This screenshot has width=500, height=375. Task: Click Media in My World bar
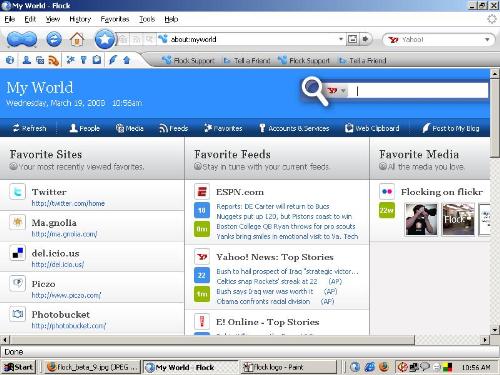click(130, 128)
